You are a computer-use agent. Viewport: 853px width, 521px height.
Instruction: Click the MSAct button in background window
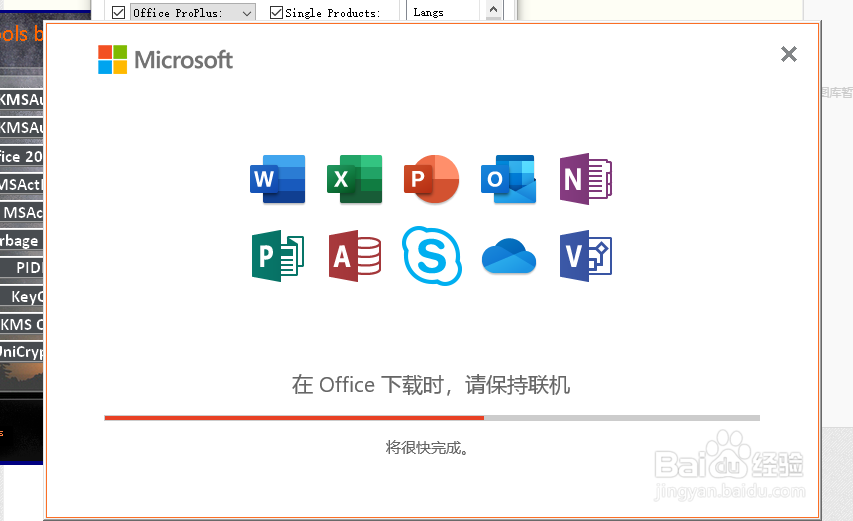coord(22,184)
